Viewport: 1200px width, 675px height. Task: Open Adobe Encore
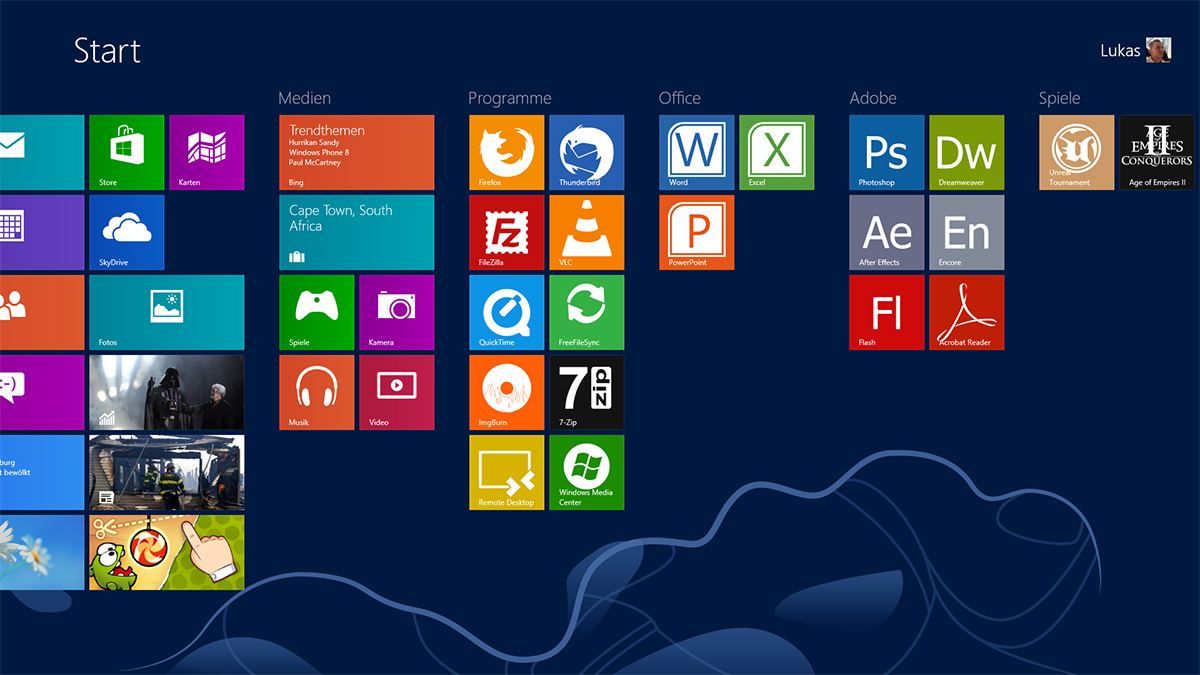[966, 232]
